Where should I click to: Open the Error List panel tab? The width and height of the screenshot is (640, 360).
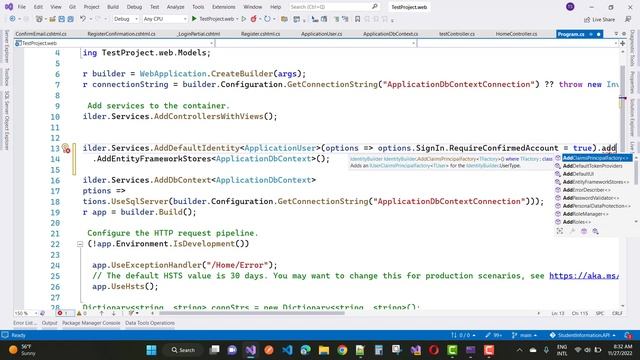[x=24, y=323]
